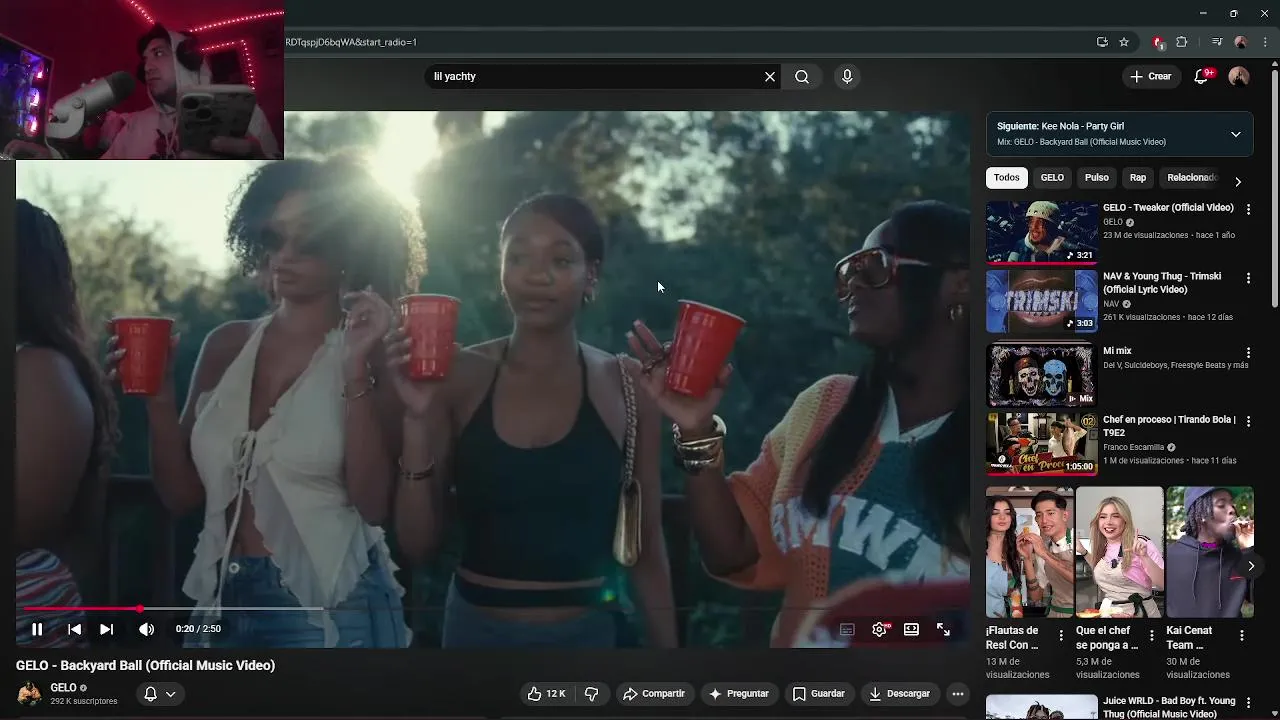
Task: Dislike the video with thumbs down
Action: pos(591,693)
